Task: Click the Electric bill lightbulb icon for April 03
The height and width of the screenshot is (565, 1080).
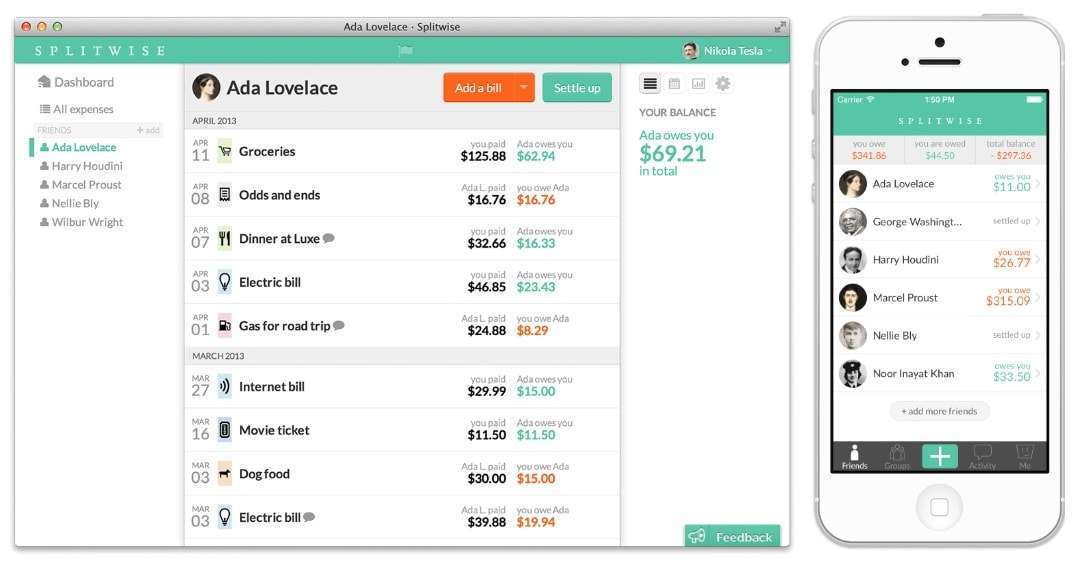Action: [x=225, y=282]
